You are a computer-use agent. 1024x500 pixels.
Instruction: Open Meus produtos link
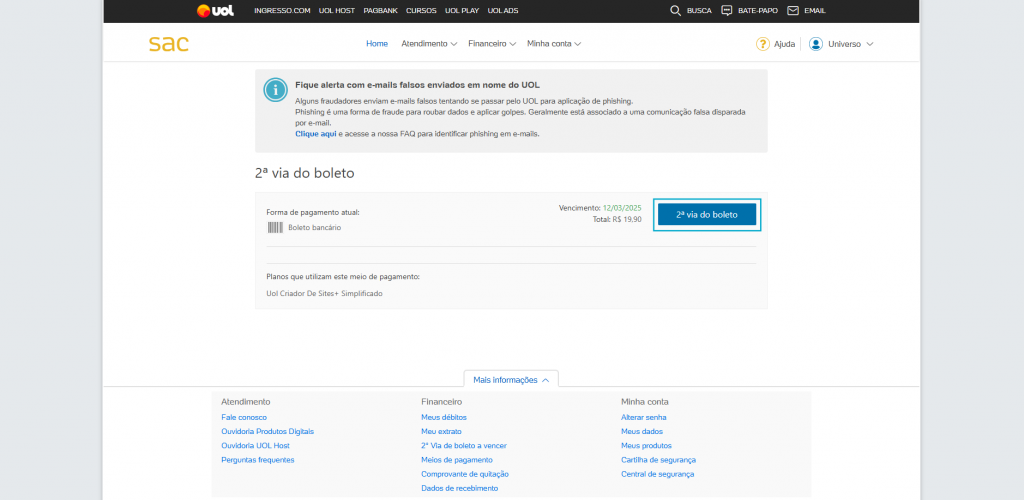click(647, 446)
